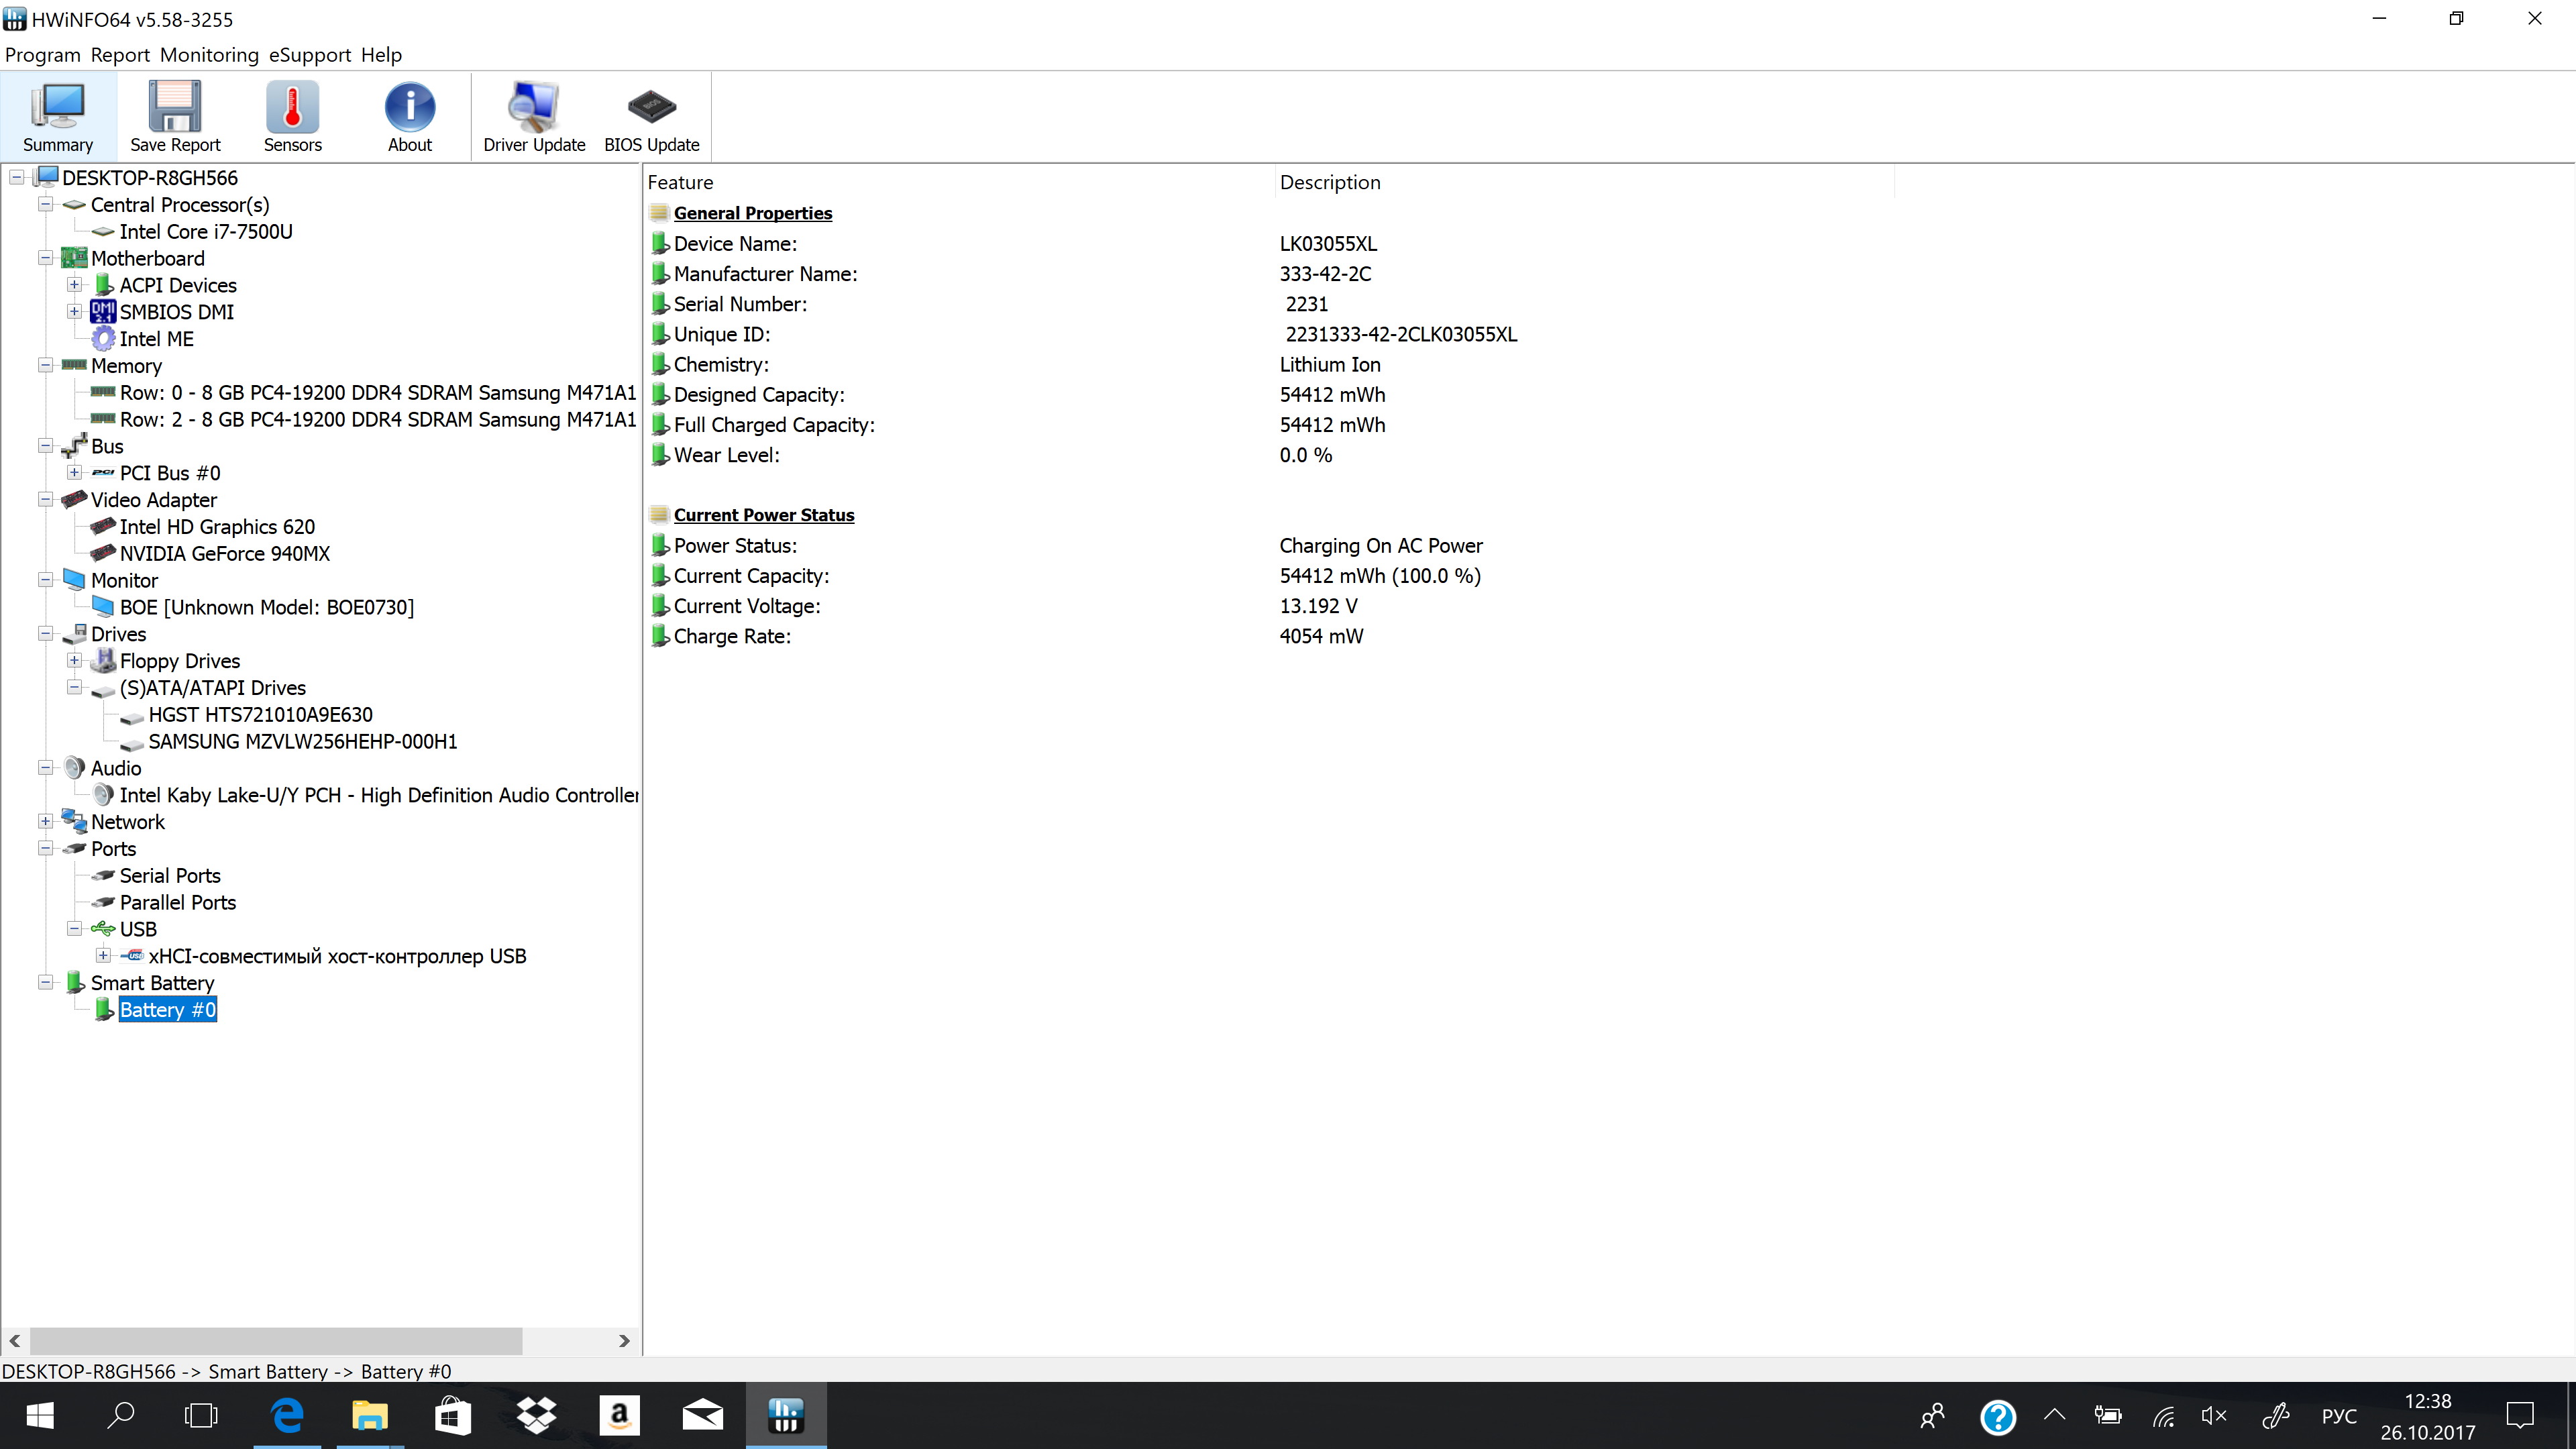Open the Amazon taskbar shortcut
2576x1449 pixels.
[x=619, y=1415]
